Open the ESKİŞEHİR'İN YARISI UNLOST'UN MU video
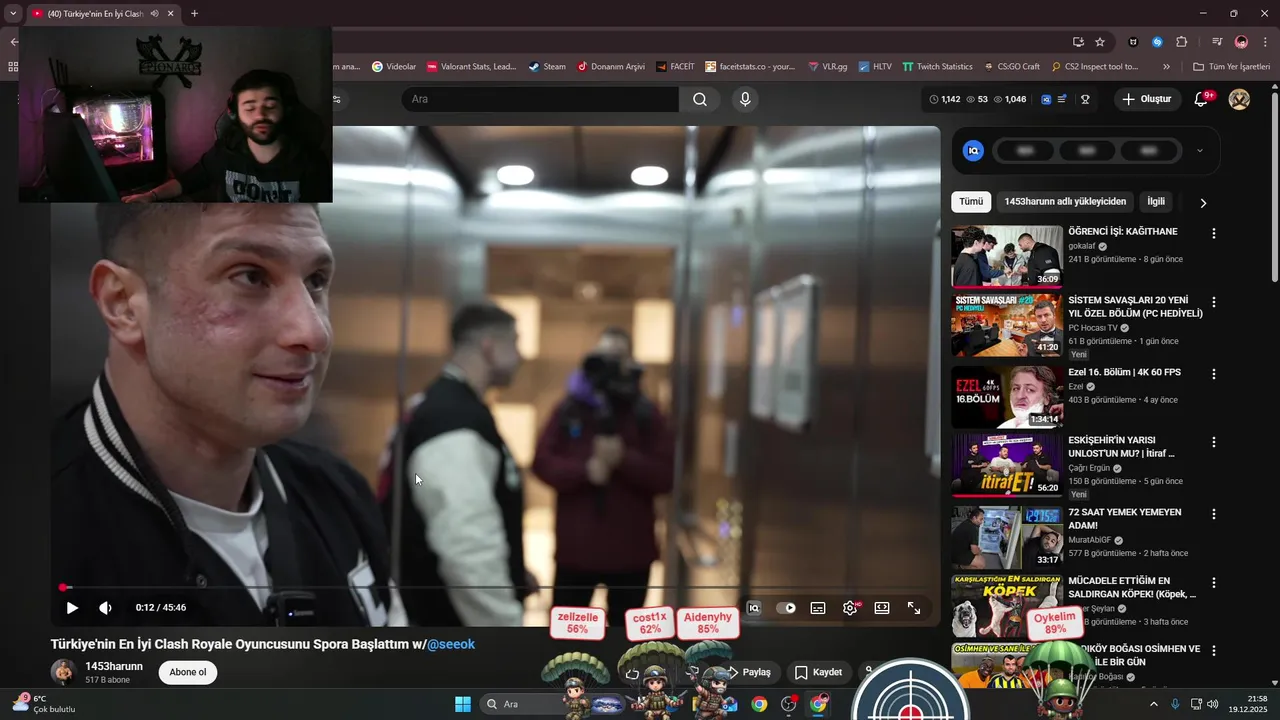This screenshot has width=1280, height=720. 1121,446
